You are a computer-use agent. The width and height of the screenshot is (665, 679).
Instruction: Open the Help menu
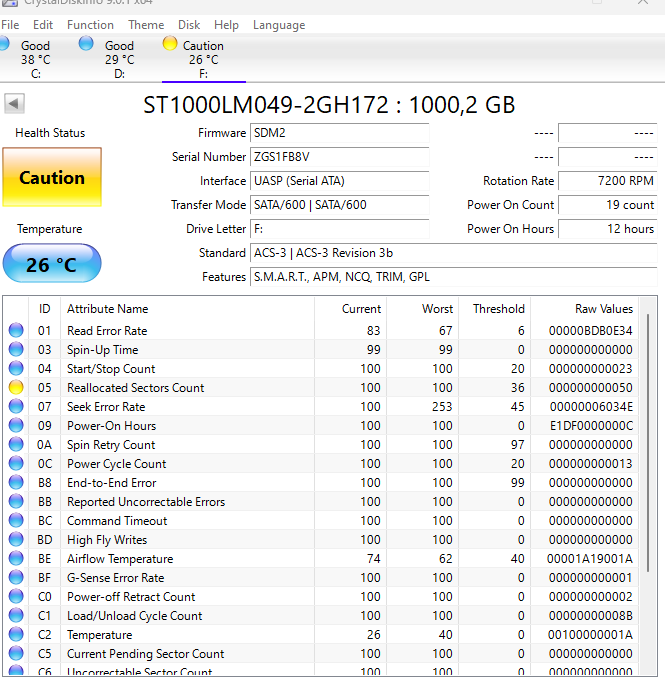point(226,25)
